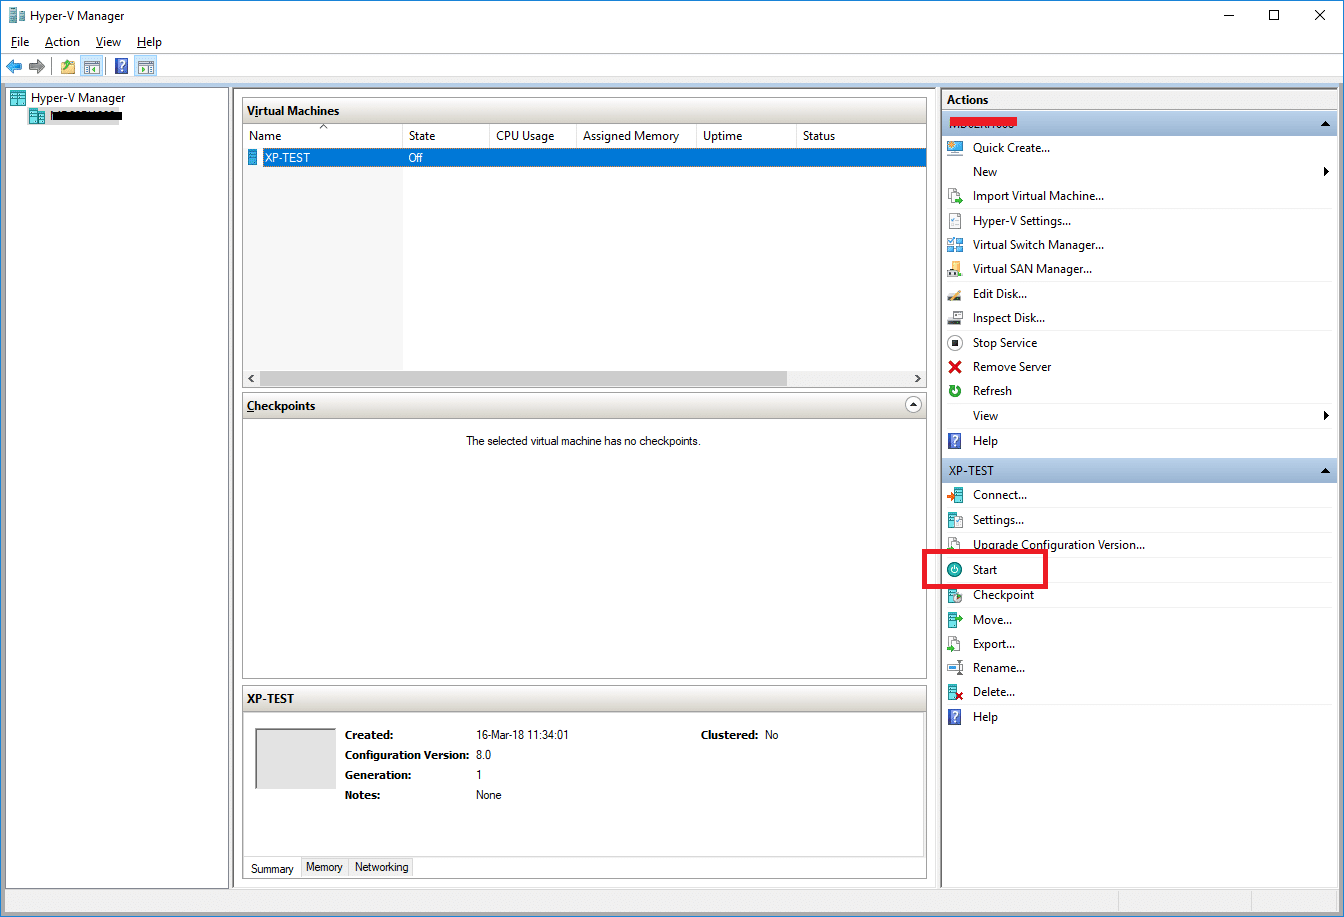Click the Quick Create action label
This screenshot has width=1344, height=917.
1011,148
